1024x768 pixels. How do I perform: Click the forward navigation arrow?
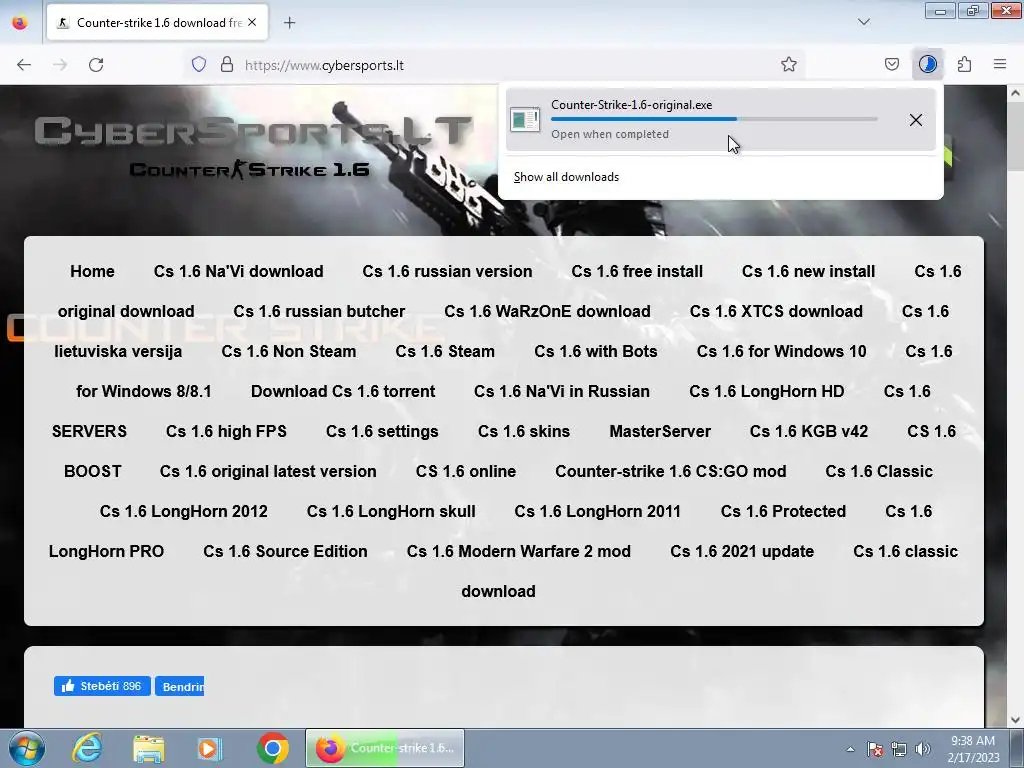click(60, 65)
